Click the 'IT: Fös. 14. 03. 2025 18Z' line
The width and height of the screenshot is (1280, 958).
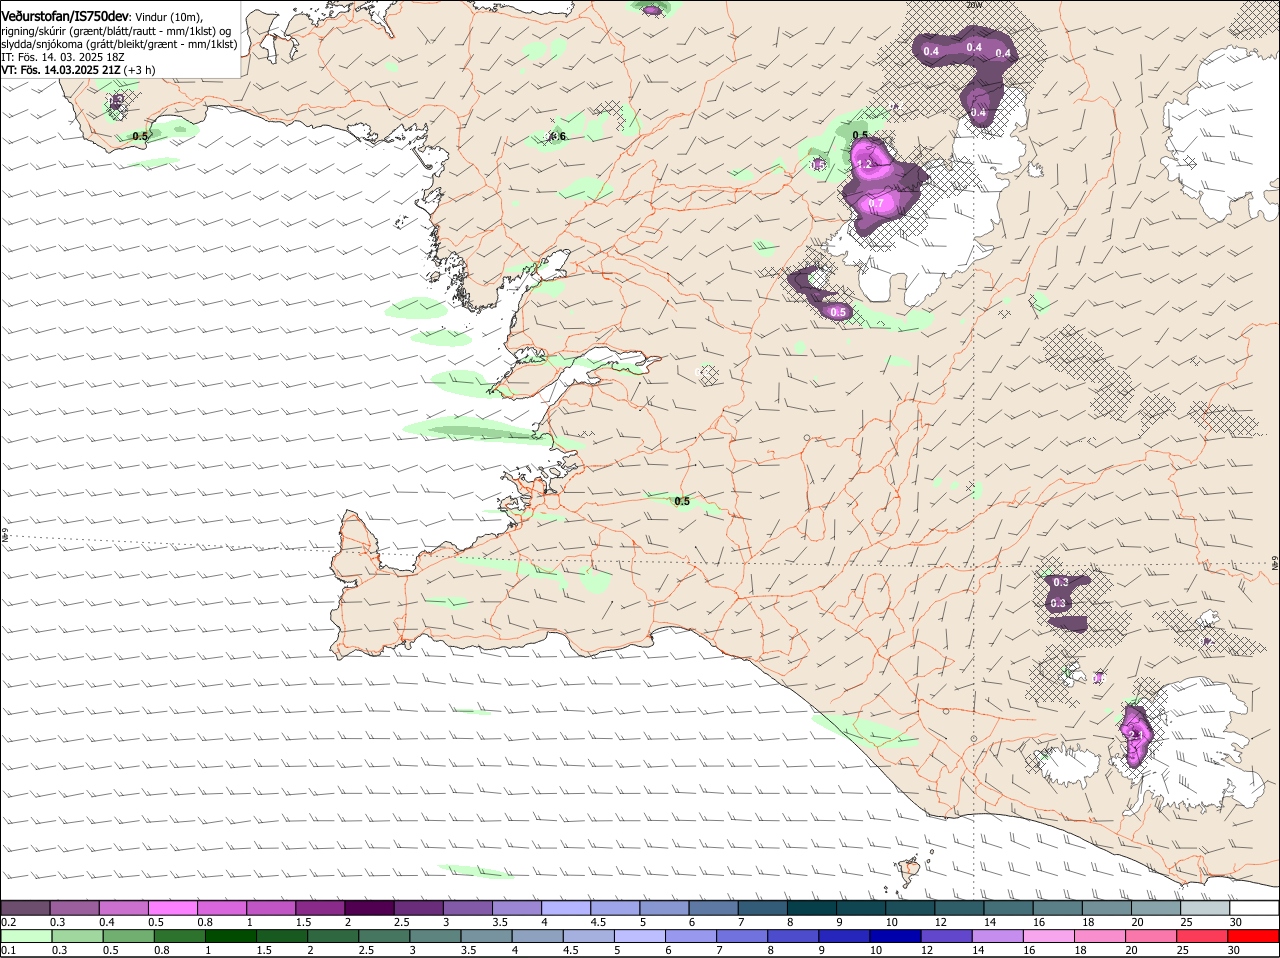[63, 57]
